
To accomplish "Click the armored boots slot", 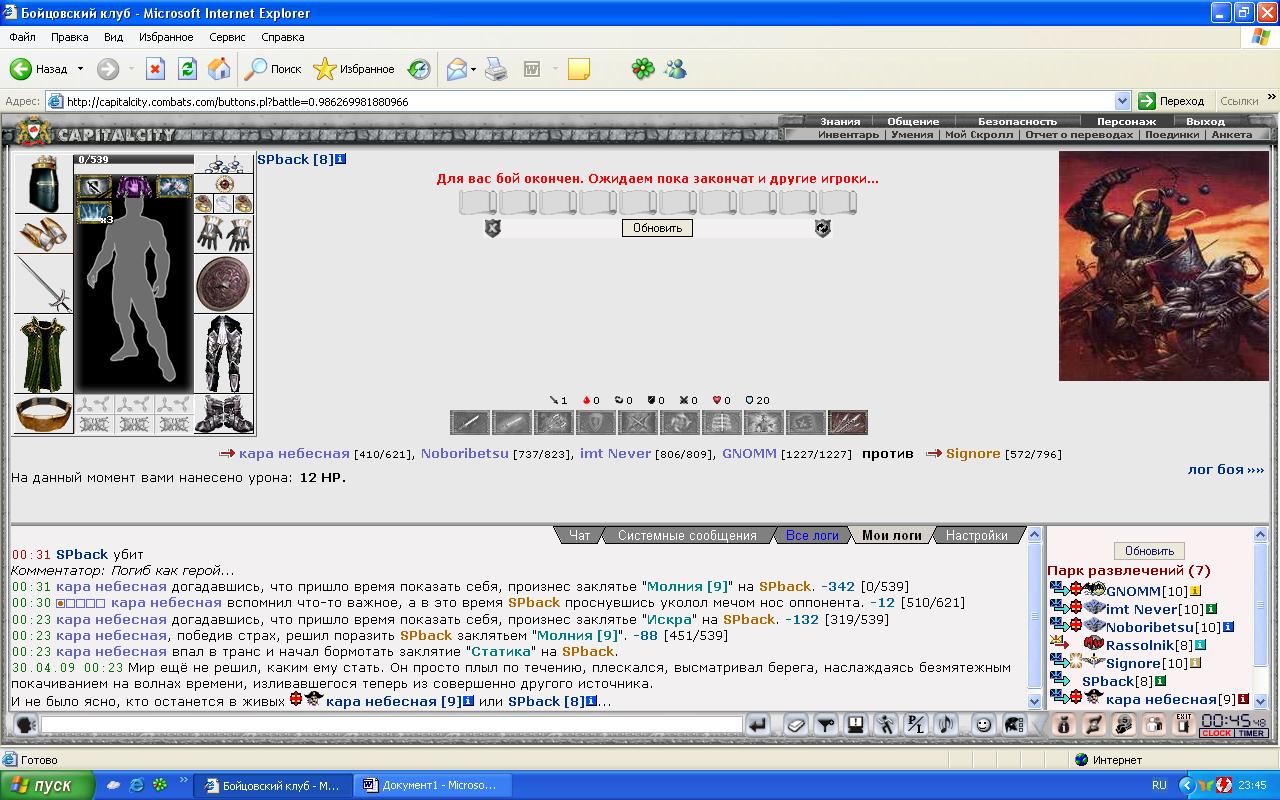I will [223, 413].
